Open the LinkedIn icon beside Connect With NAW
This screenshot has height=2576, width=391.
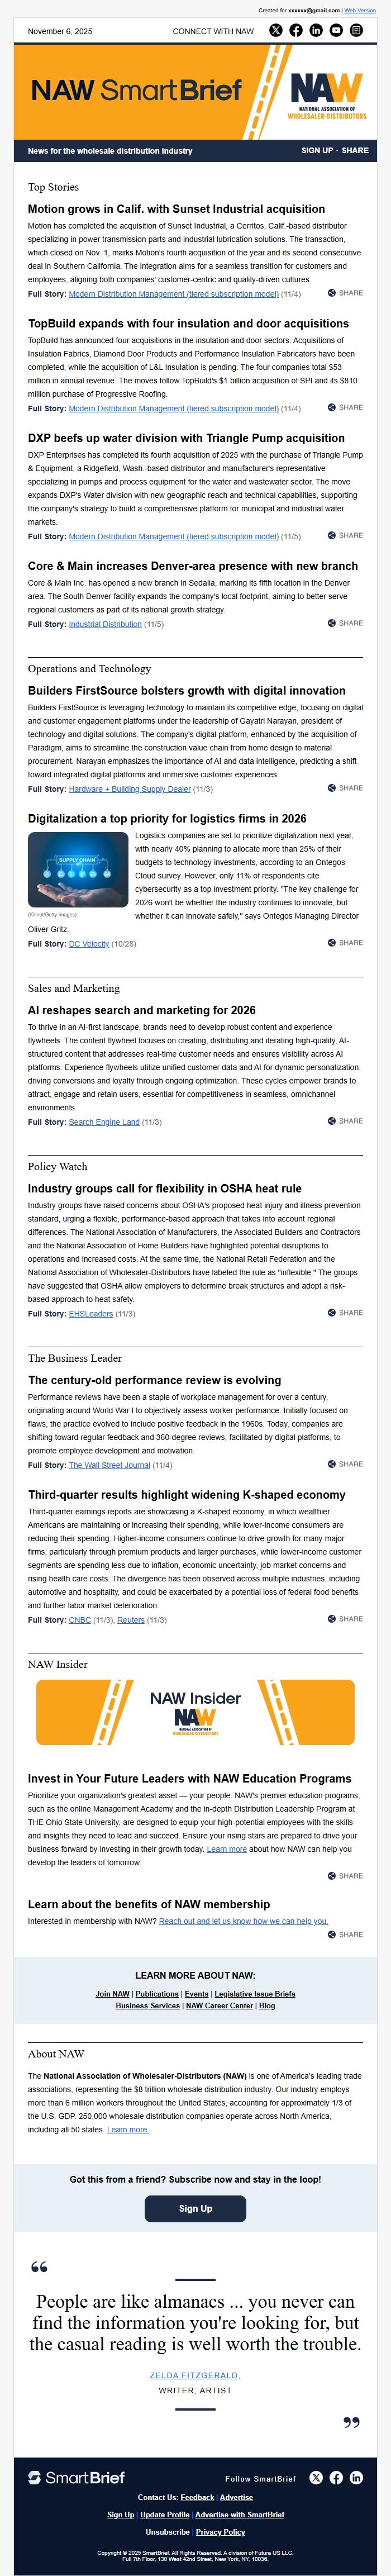point(316,30)
